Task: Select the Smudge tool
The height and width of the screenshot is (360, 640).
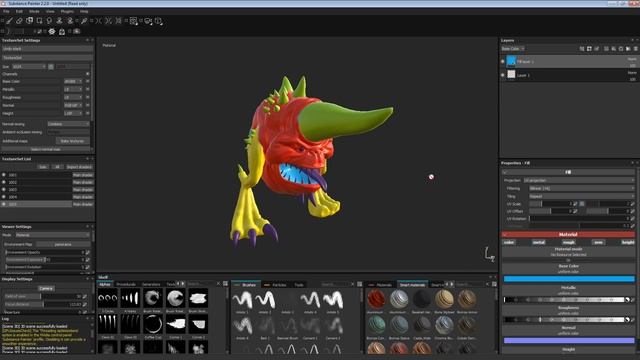Action: [49, 21]
